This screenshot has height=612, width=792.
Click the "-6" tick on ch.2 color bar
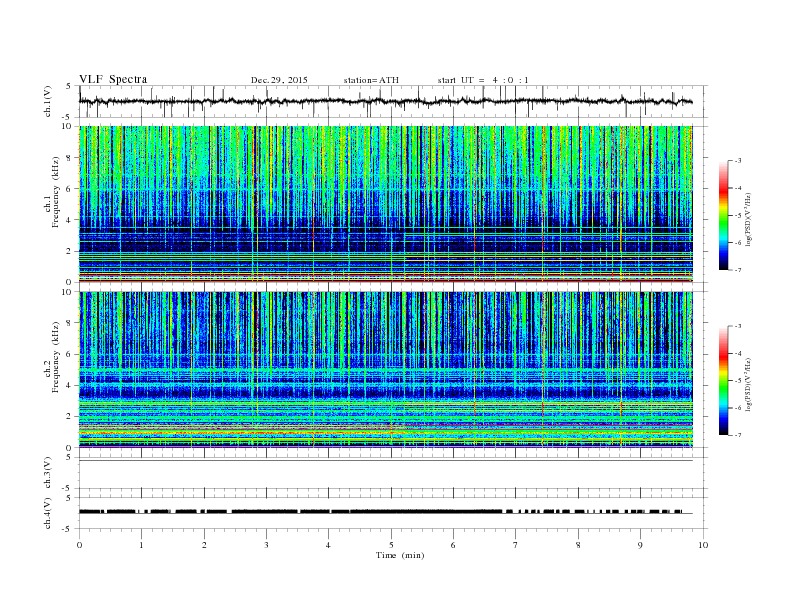pos(738,408)
